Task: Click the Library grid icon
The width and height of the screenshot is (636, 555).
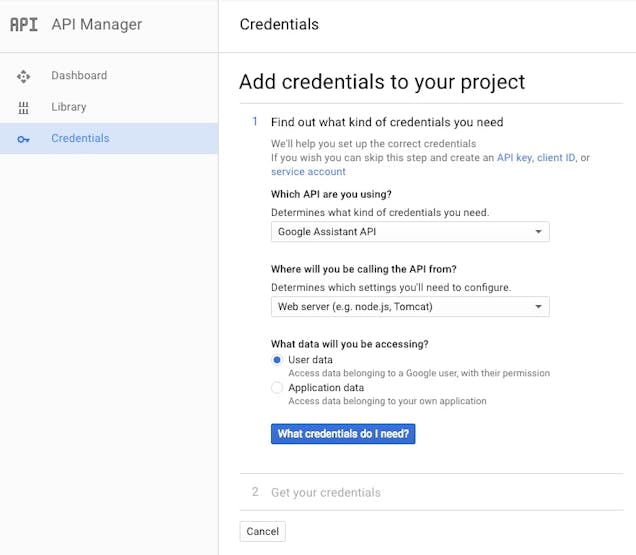Action: point(23,108)
